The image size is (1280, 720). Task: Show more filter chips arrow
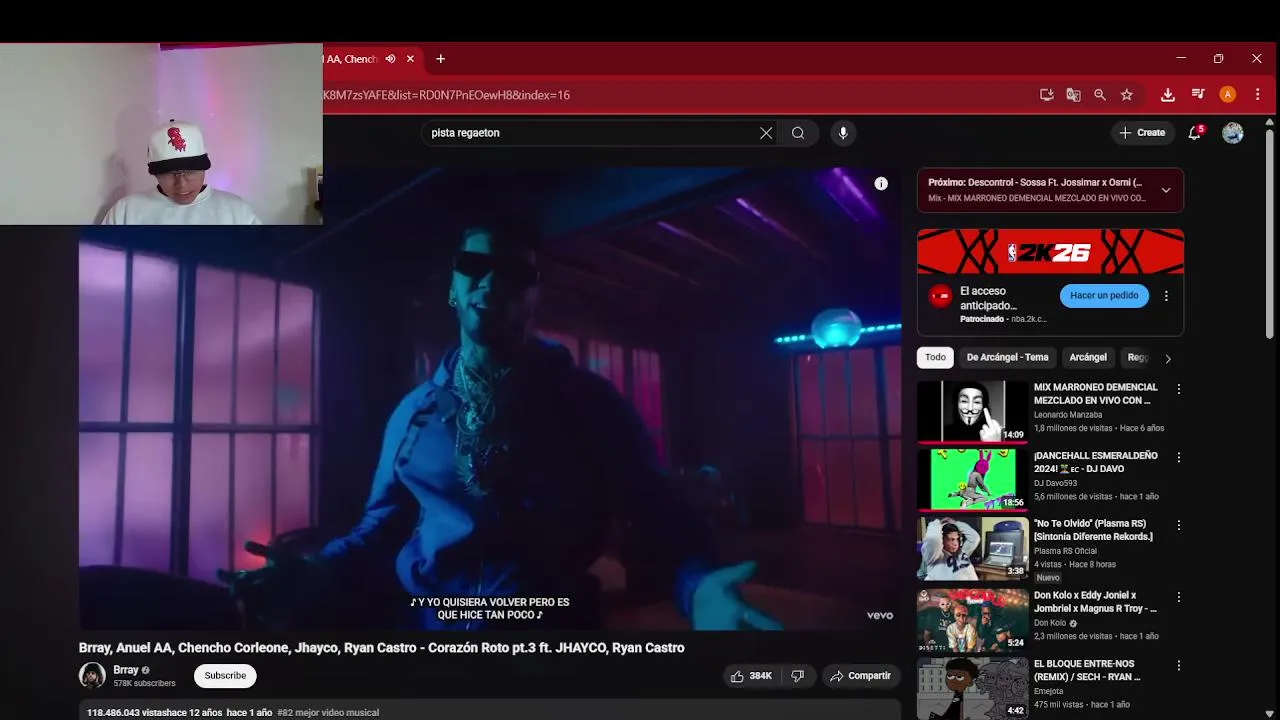coord(1167,358)
